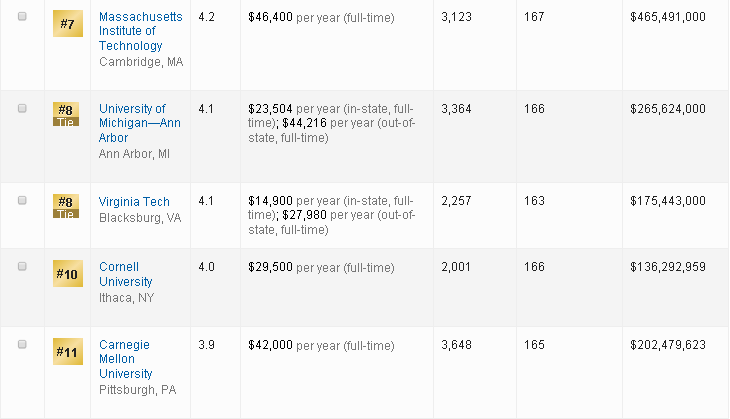Click the #11 rank badge
Screen dimensions: 730x419
(68, 351)
